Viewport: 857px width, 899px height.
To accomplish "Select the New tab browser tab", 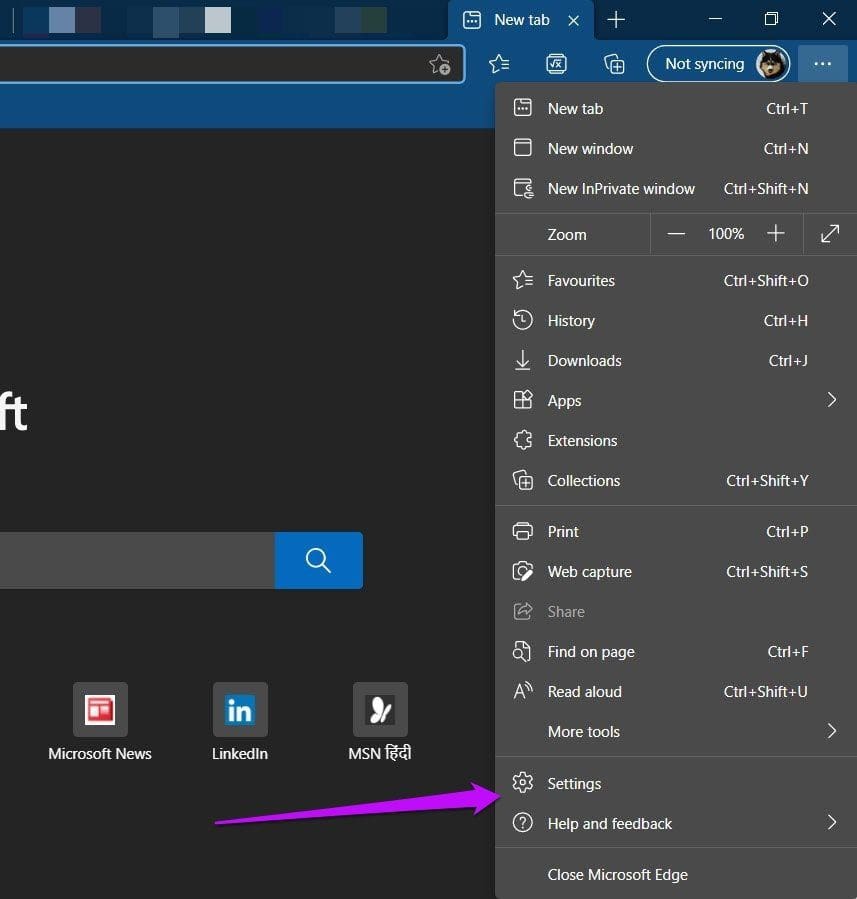I will (521, 20).
